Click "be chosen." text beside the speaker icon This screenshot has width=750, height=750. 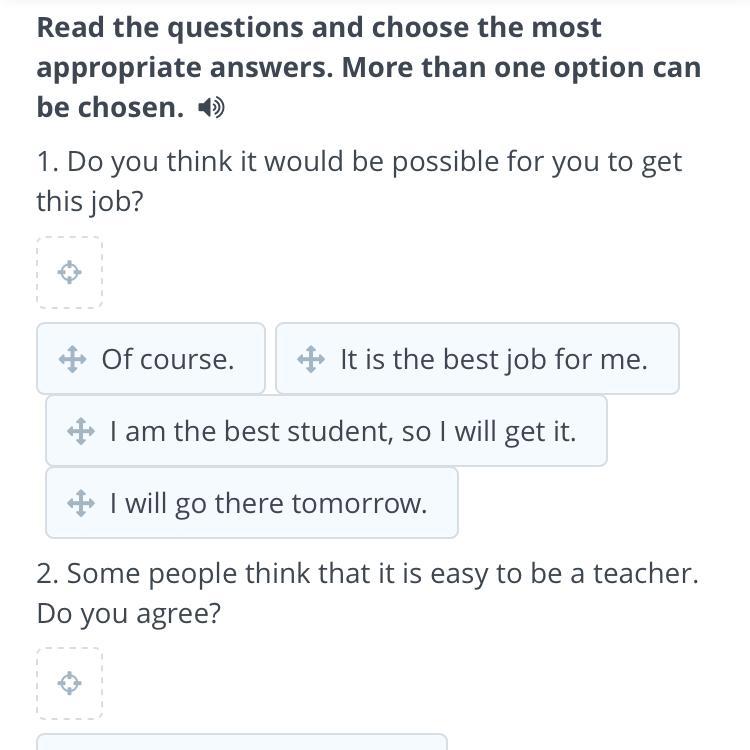[x=110, y=108]
